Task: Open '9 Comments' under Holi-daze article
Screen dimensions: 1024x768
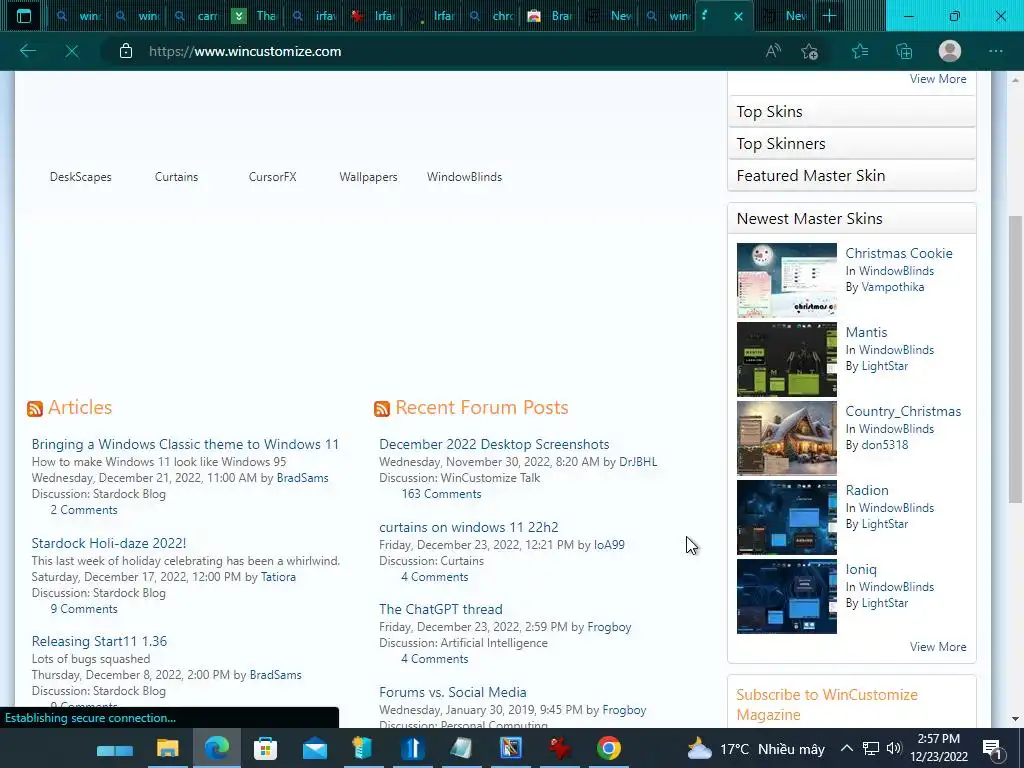Action: click(x=84, y=609)
